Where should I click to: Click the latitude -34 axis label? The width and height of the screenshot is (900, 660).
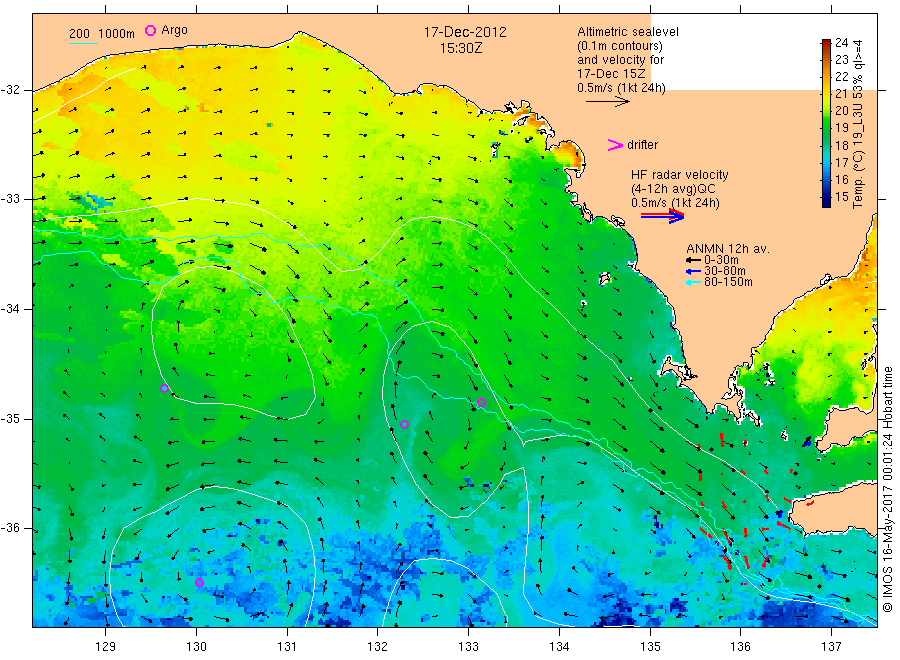coord(10,309)
